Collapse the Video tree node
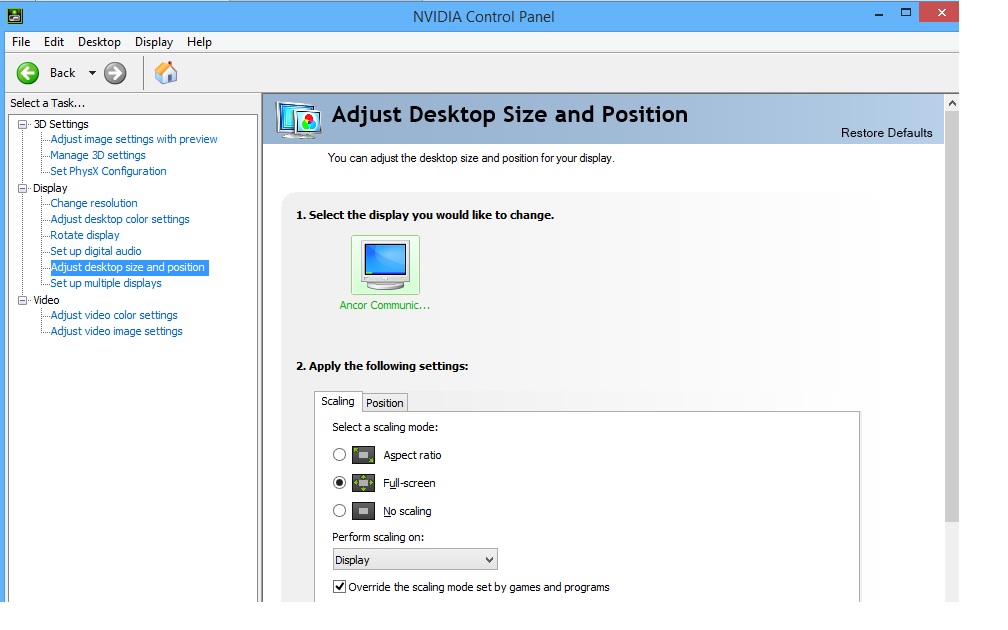1008x630 pixels. coord(22,300)
